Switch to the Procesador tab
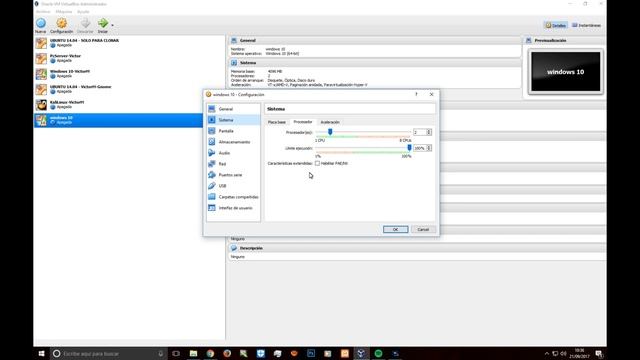 (x=303, y=122)
